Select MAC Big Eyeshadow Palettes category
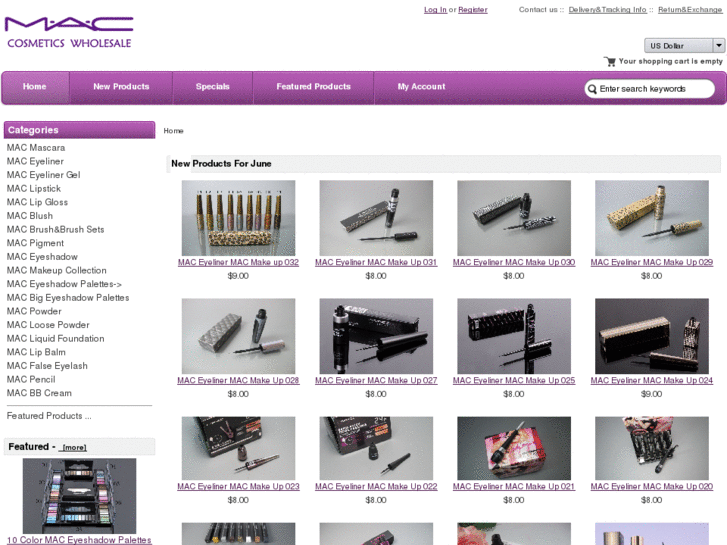This screenshot has width=727, height=545. (68, 298)
